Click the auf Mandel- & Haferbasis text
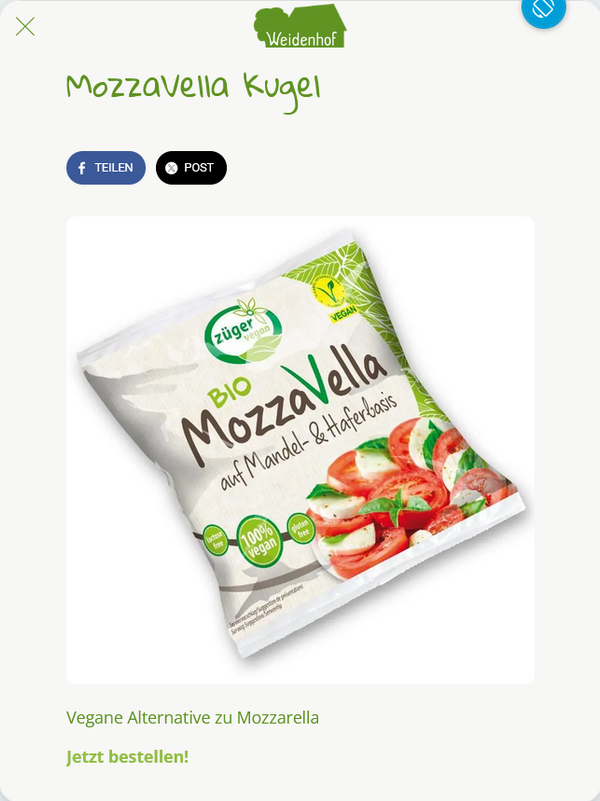 (309, 442)
